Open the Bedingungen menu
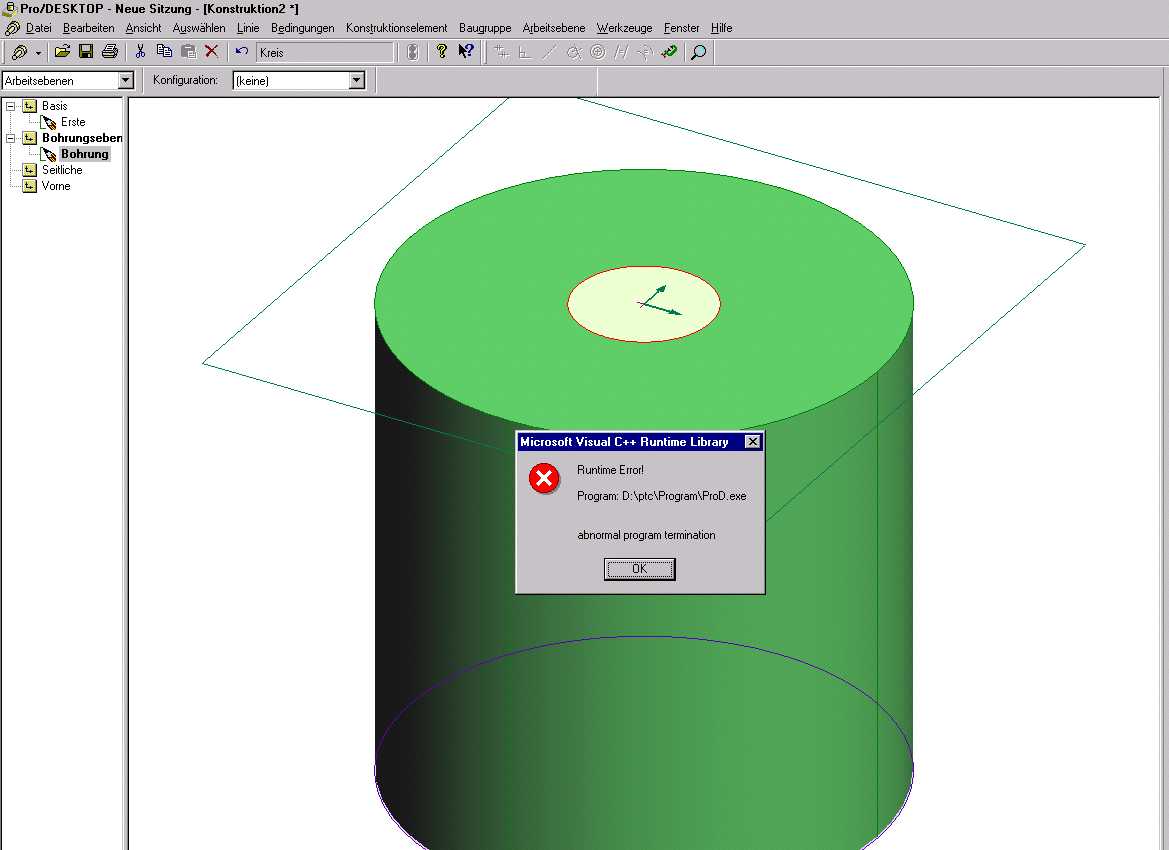 (303, 28)
